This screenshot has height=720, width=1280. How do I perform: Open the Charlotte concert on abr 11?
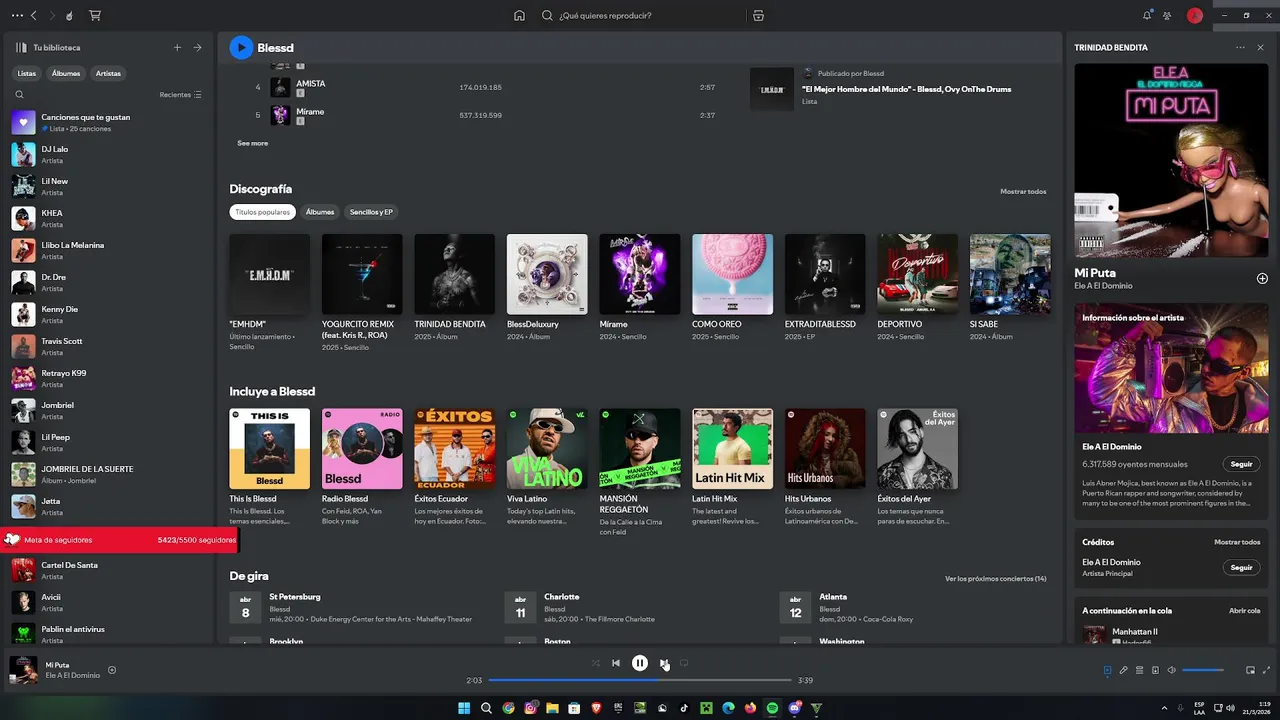pyautogui.click(x=637, y=607)
